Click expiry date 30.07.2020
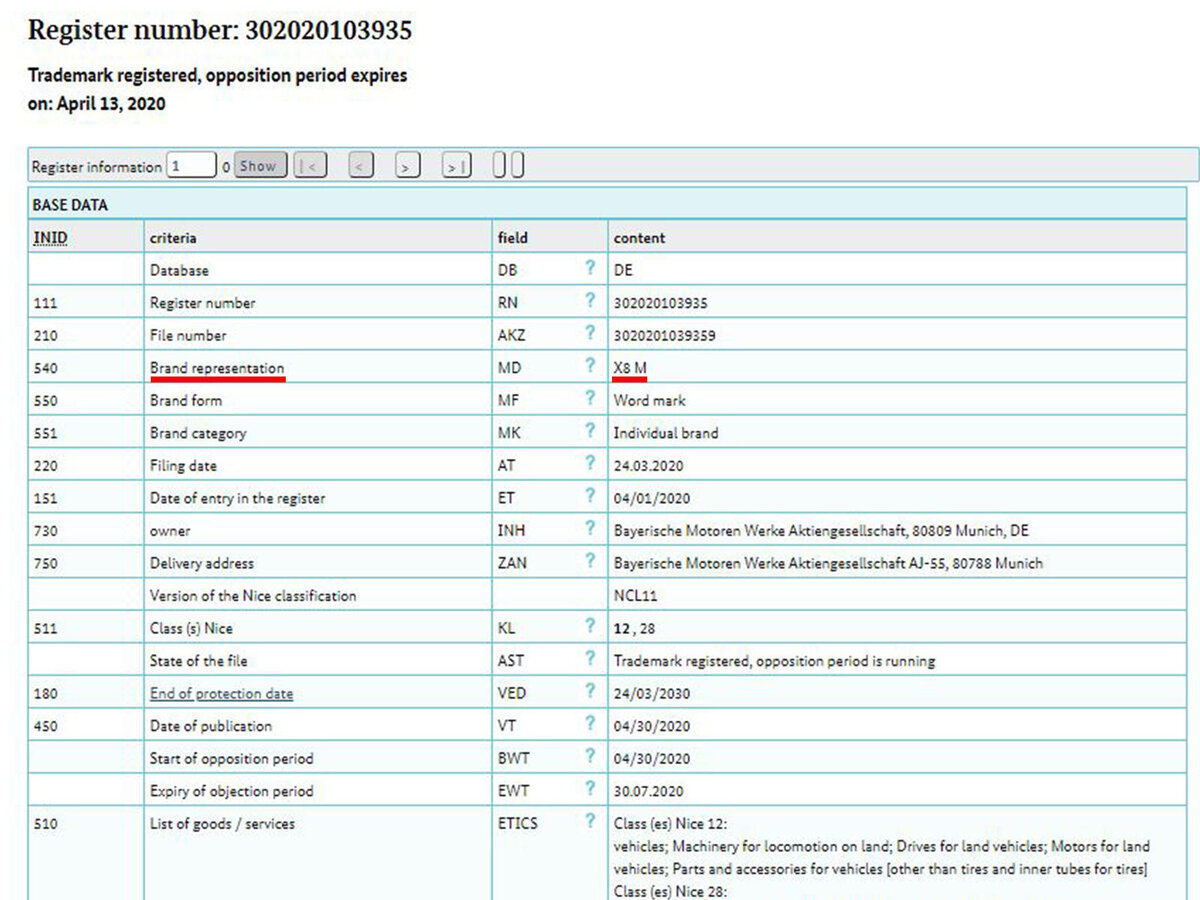The image size is (1200, 900). pos(648,791)
